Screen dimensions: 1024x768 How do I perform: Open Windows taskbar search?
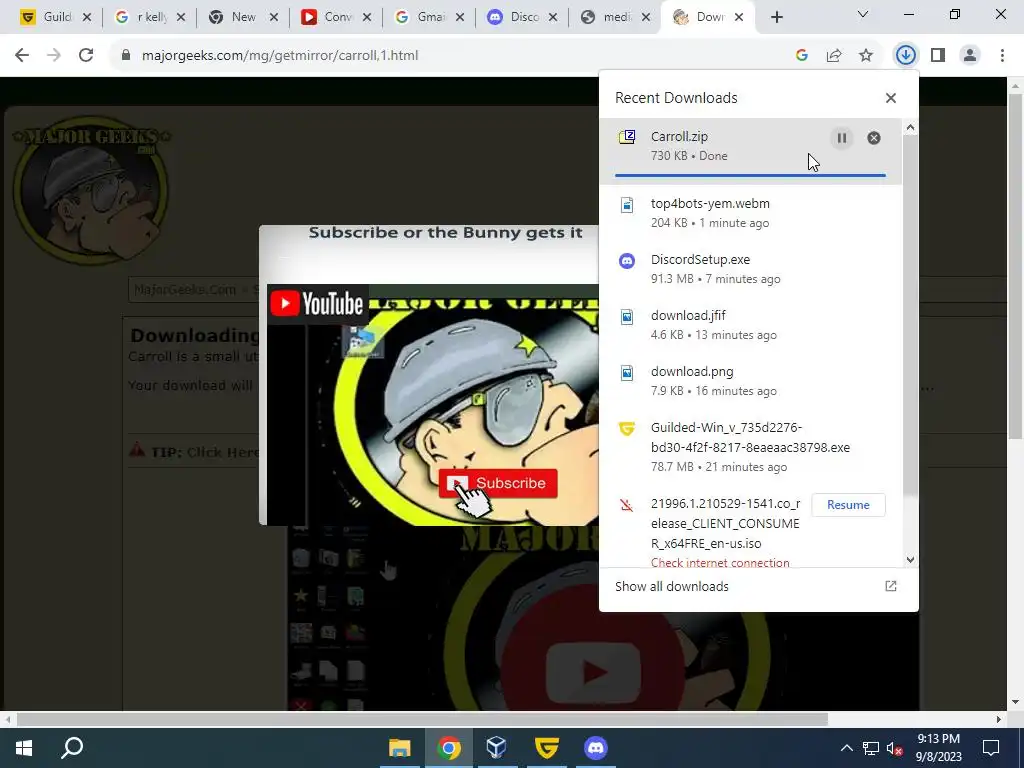(72, 748)
